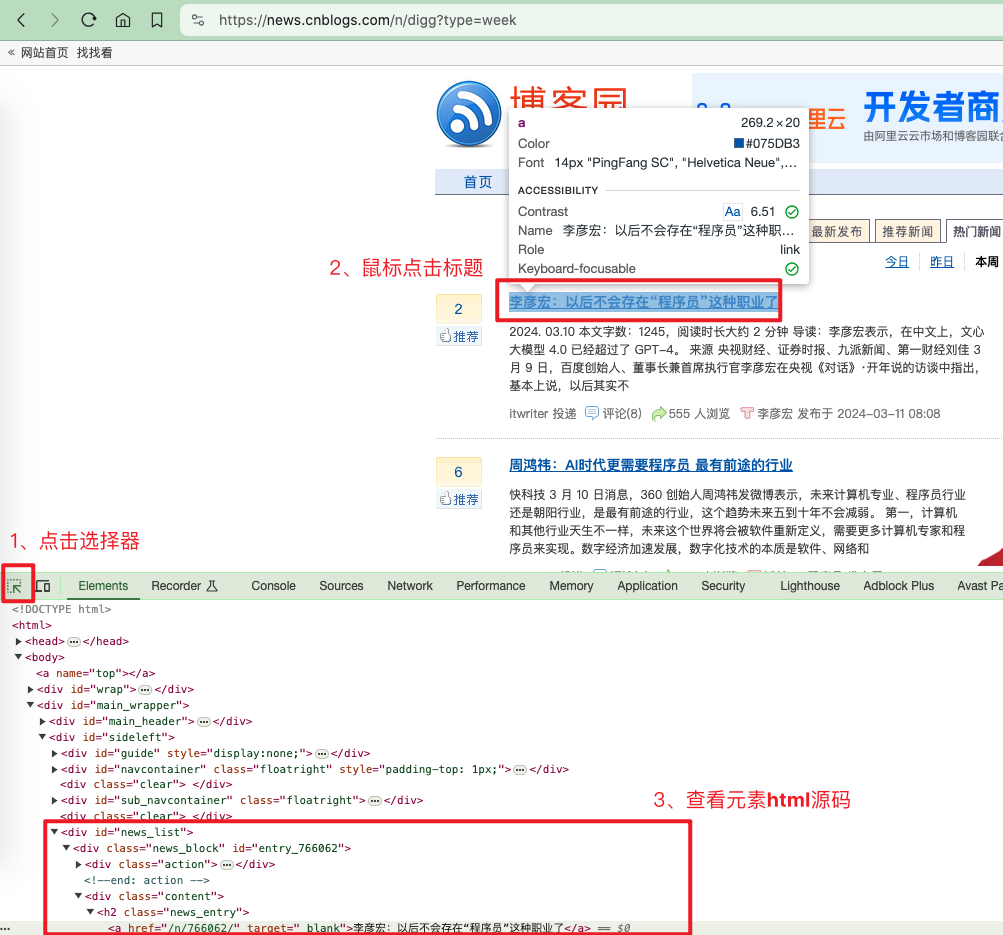Viewport: 1003px width, 935px height.
Task: Open the Sources tab
Action: pos(341,586)
